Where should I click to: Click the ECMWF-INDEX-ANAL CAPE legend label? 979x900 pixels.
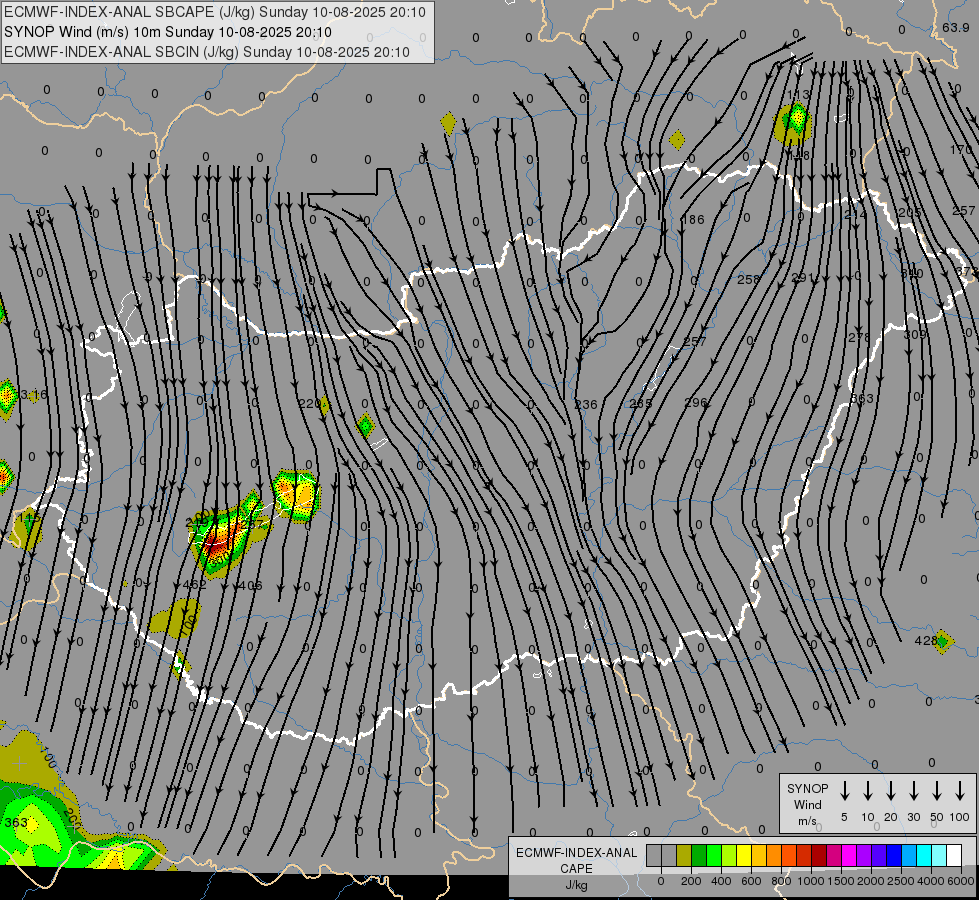tap(576, 868)
